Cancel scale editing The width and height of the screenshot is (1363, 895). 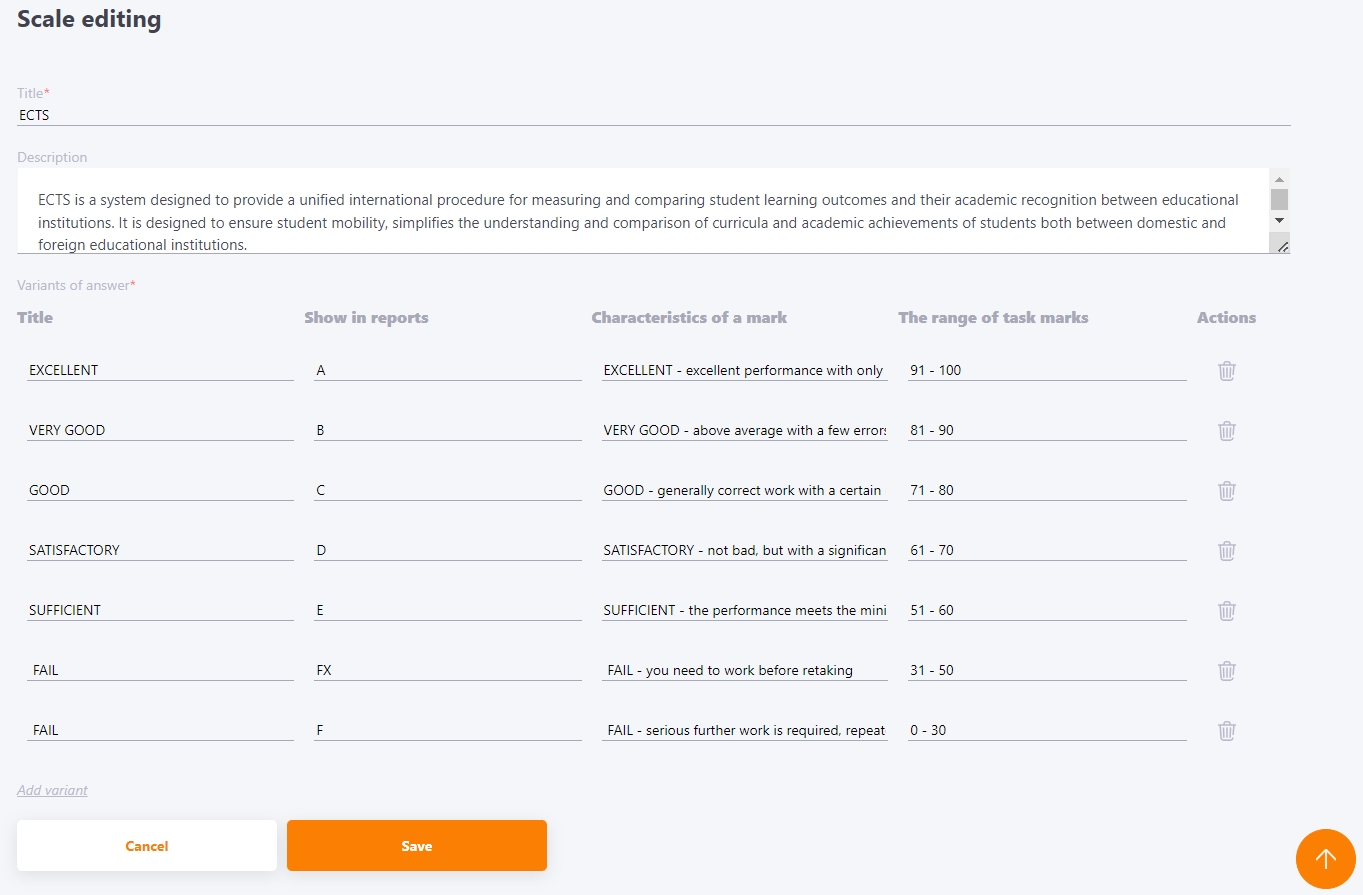pos(147,846)
